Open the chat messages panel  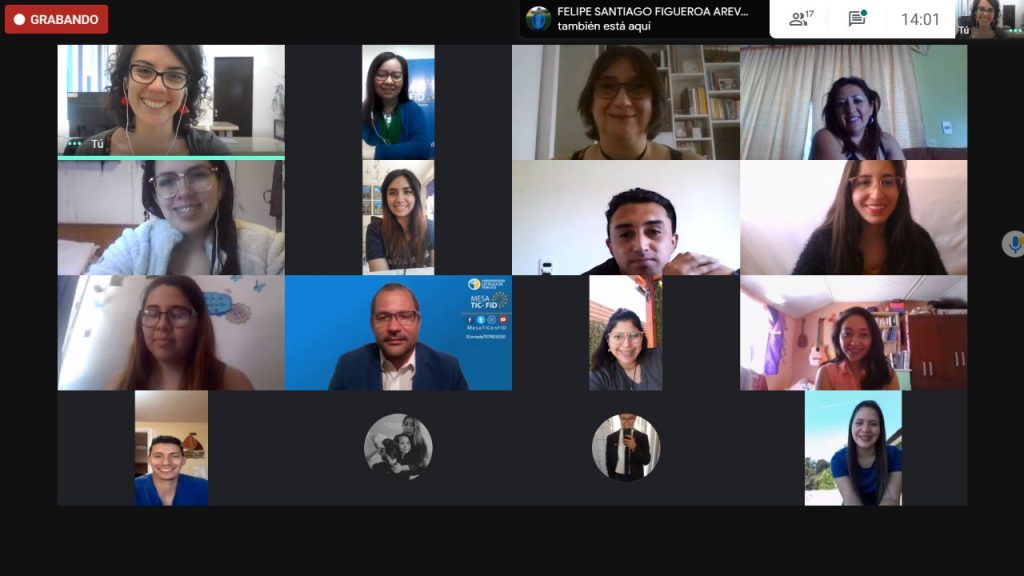(857, 19)
